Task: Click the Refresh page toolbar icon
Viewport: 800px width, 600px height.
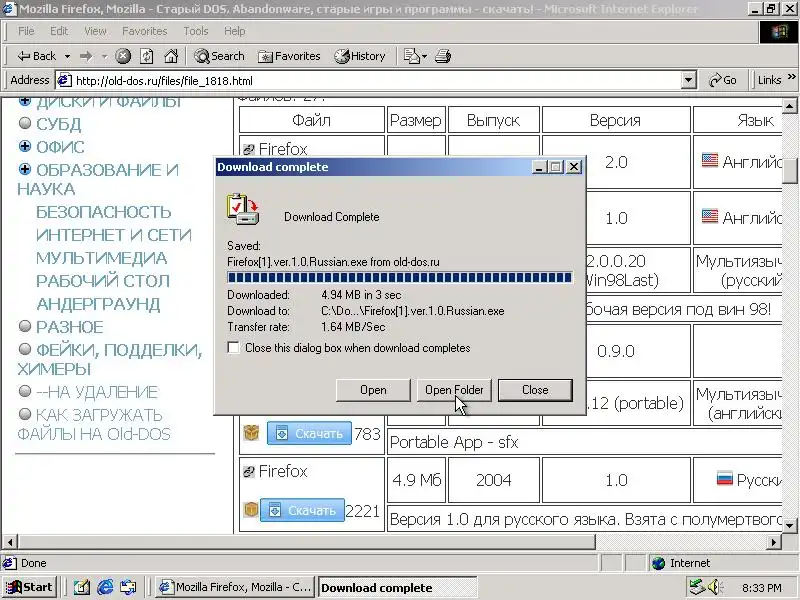Action: 147,56
